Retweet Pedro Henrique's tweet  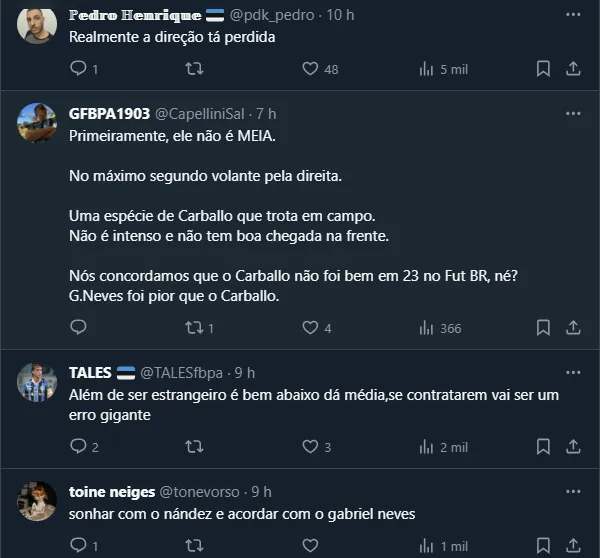tap(196, 69)
